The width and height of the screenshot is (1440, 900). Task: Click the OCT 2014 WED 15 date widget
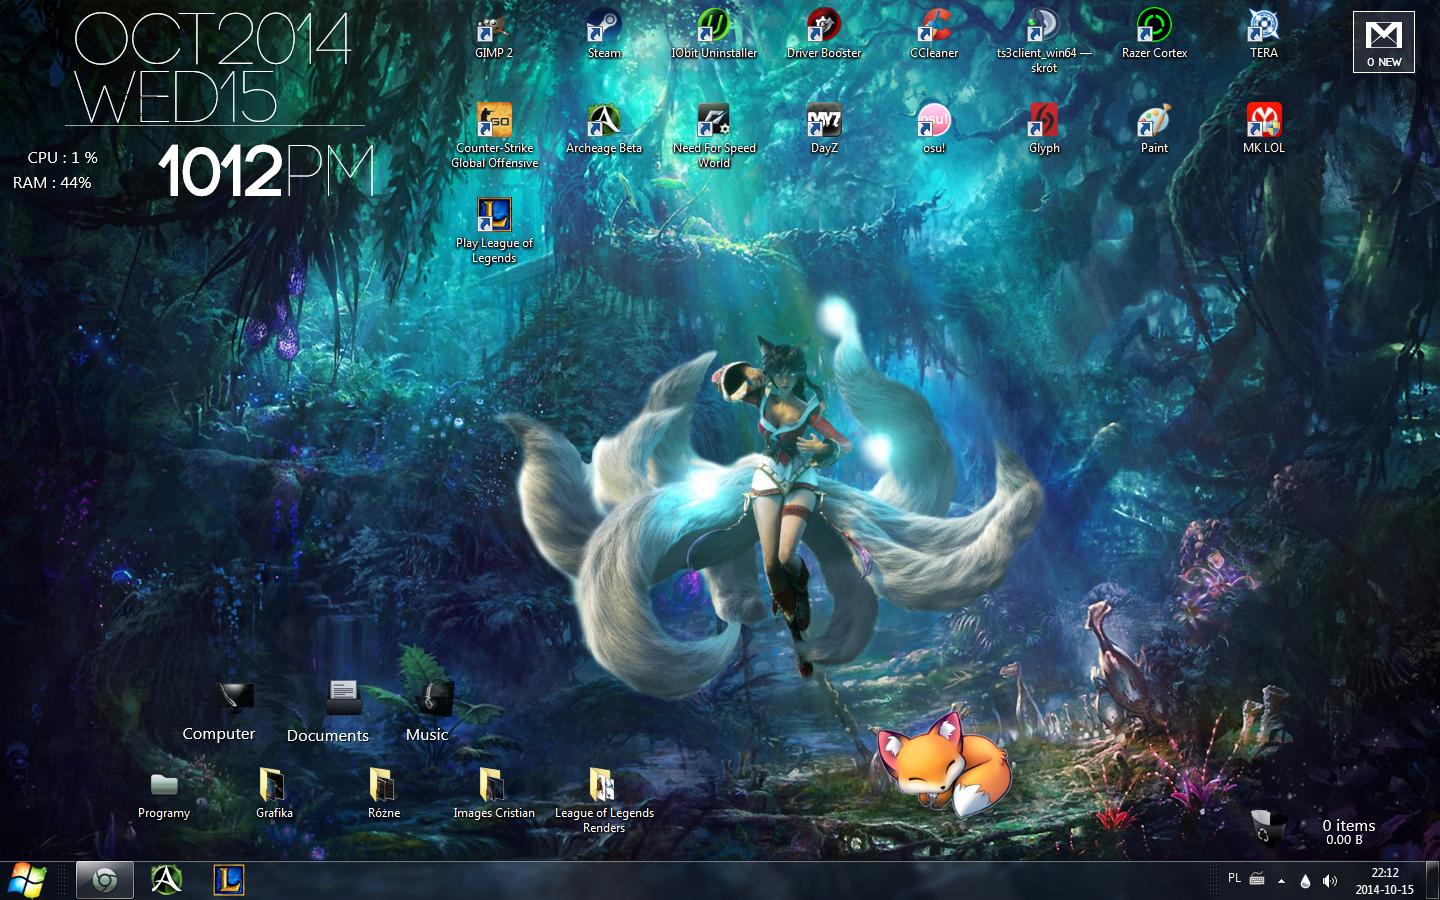[x=213, y=69]
